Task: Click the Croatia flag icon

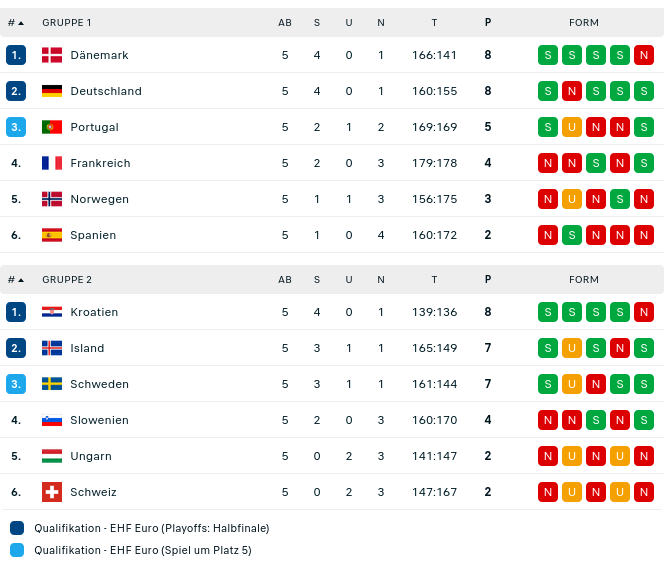Action: [52, 312]
